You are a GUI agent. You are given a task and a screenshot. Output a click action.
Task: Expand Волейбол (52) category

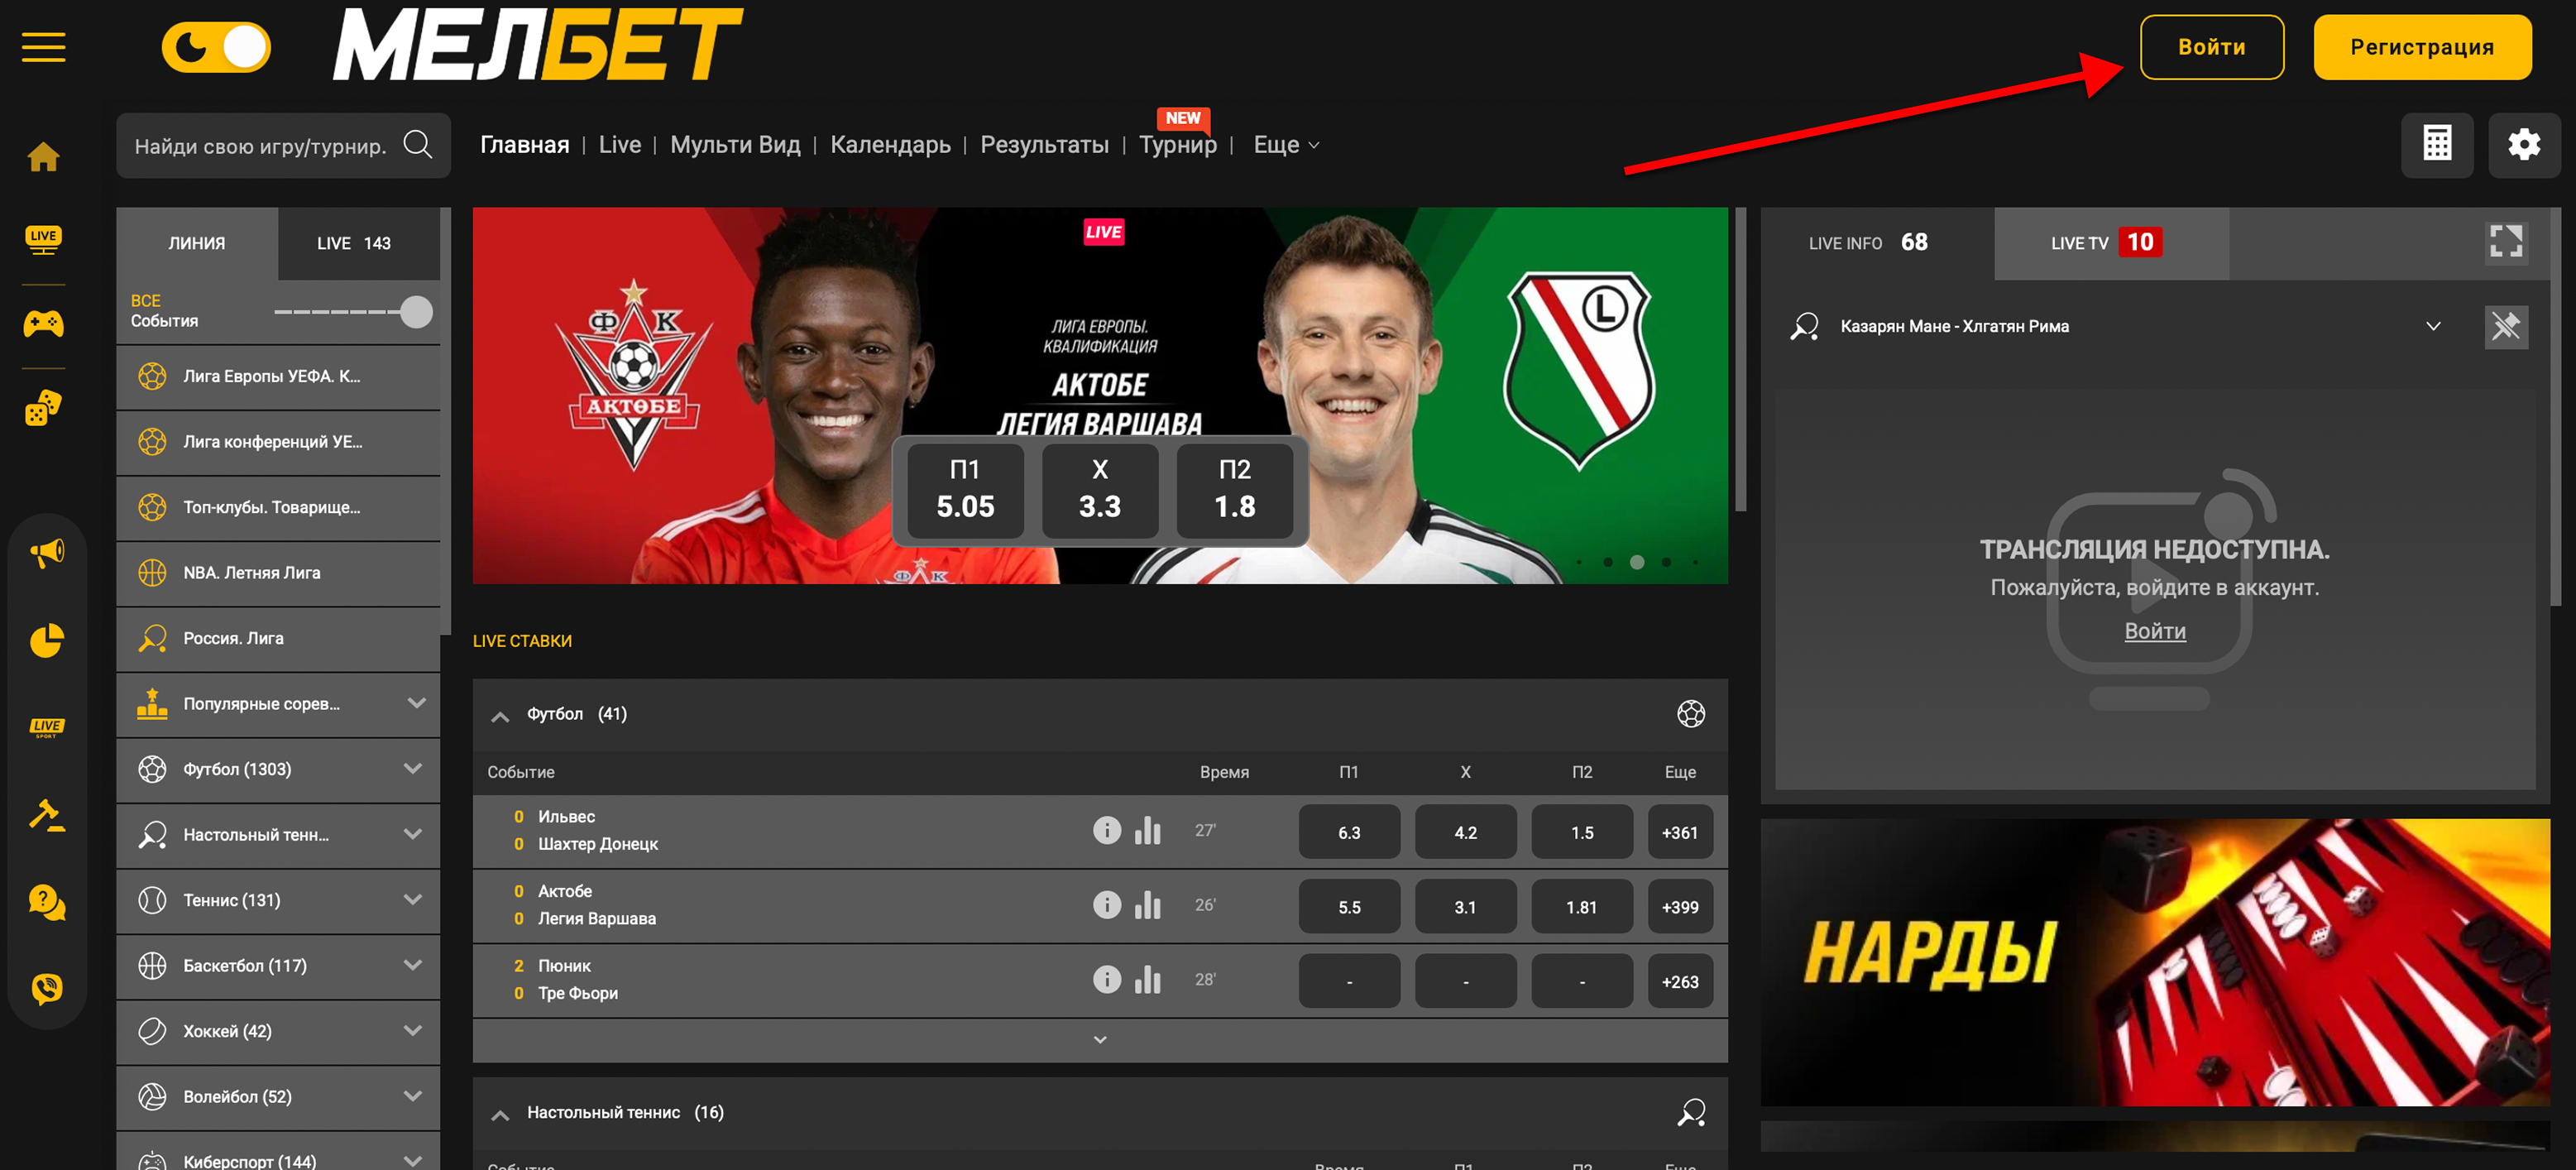click(413, 1096)
